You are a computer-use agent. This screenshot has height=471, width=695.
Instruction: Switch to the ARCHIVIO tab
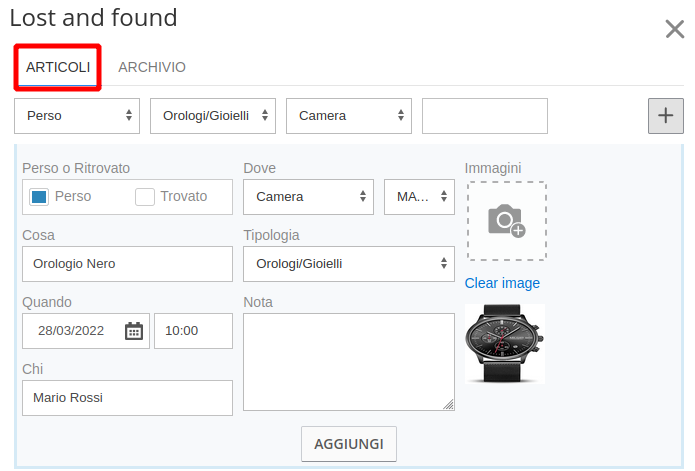[152, 67]
